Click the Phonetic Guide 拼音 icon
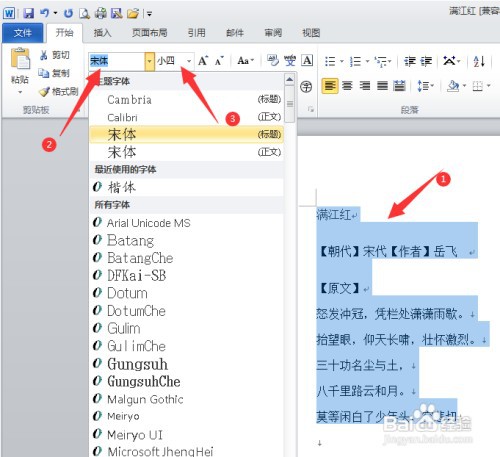Viewport: 500px width, 457px height. pyautogui.click(x=290, y=61)
